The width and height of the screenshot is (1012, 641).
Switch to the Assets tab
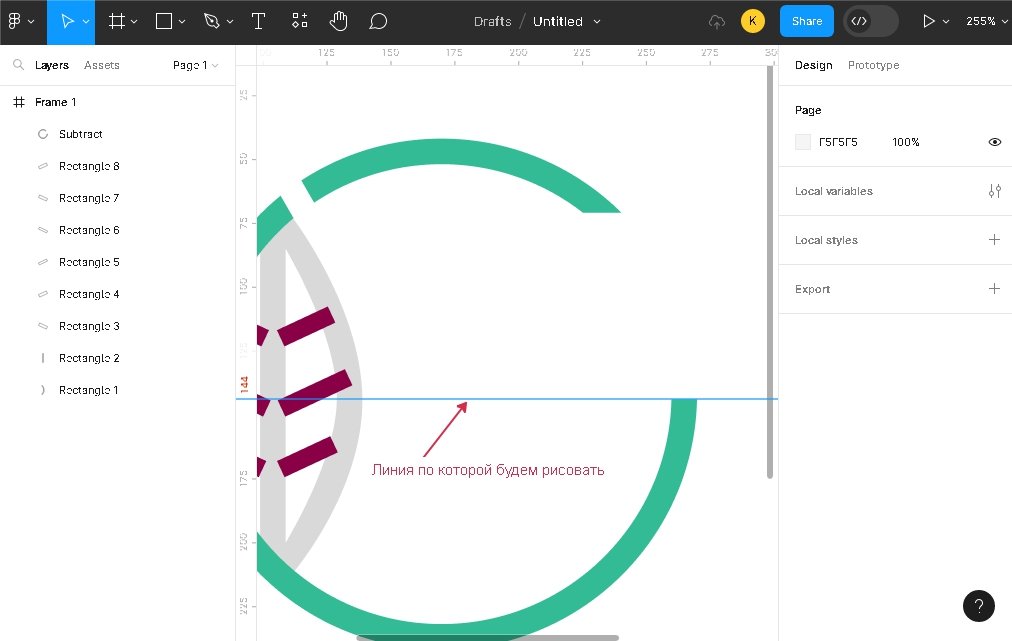pos(101,65)
